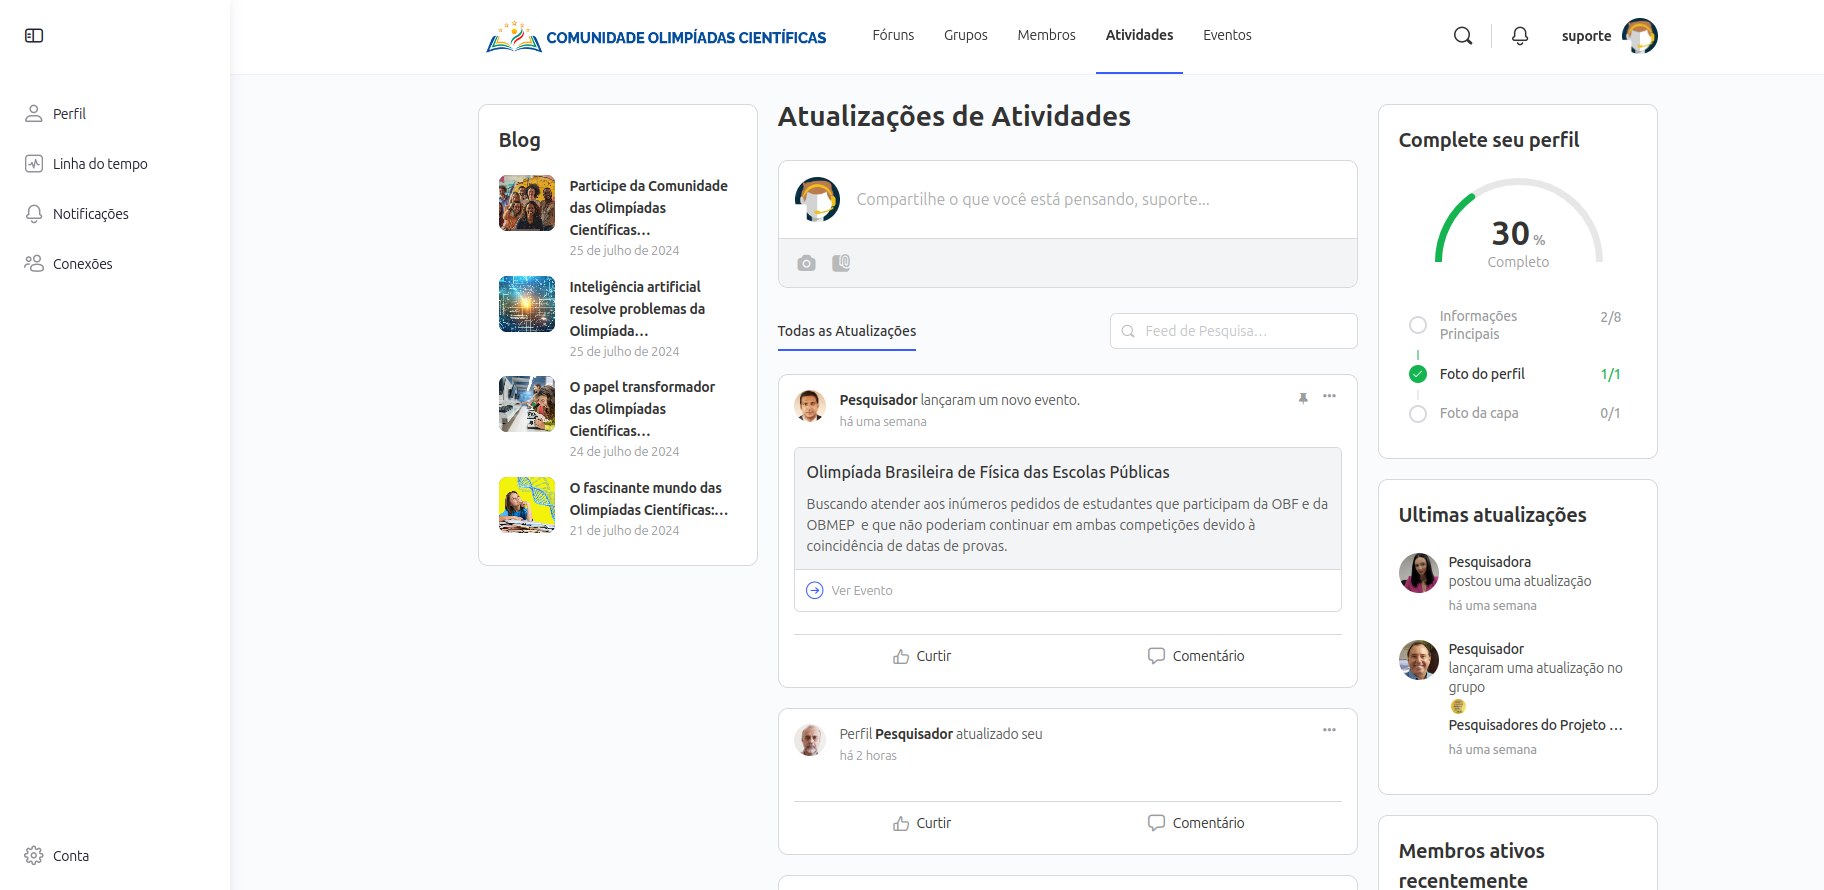Open O fascinante mundo das Olimpíadas link
Image resolution: width=1824 pixels, height=890 pixels.
[649, 499]
